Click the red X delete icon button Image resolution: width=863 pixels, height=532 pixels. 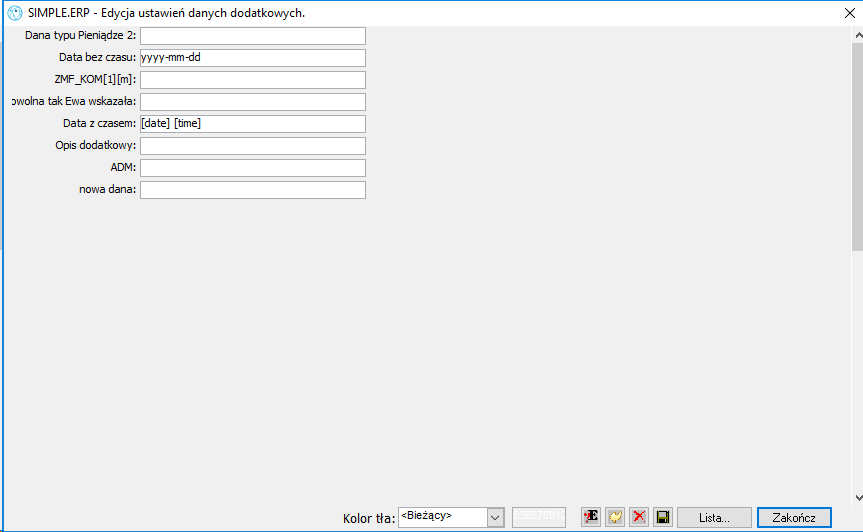639,517
